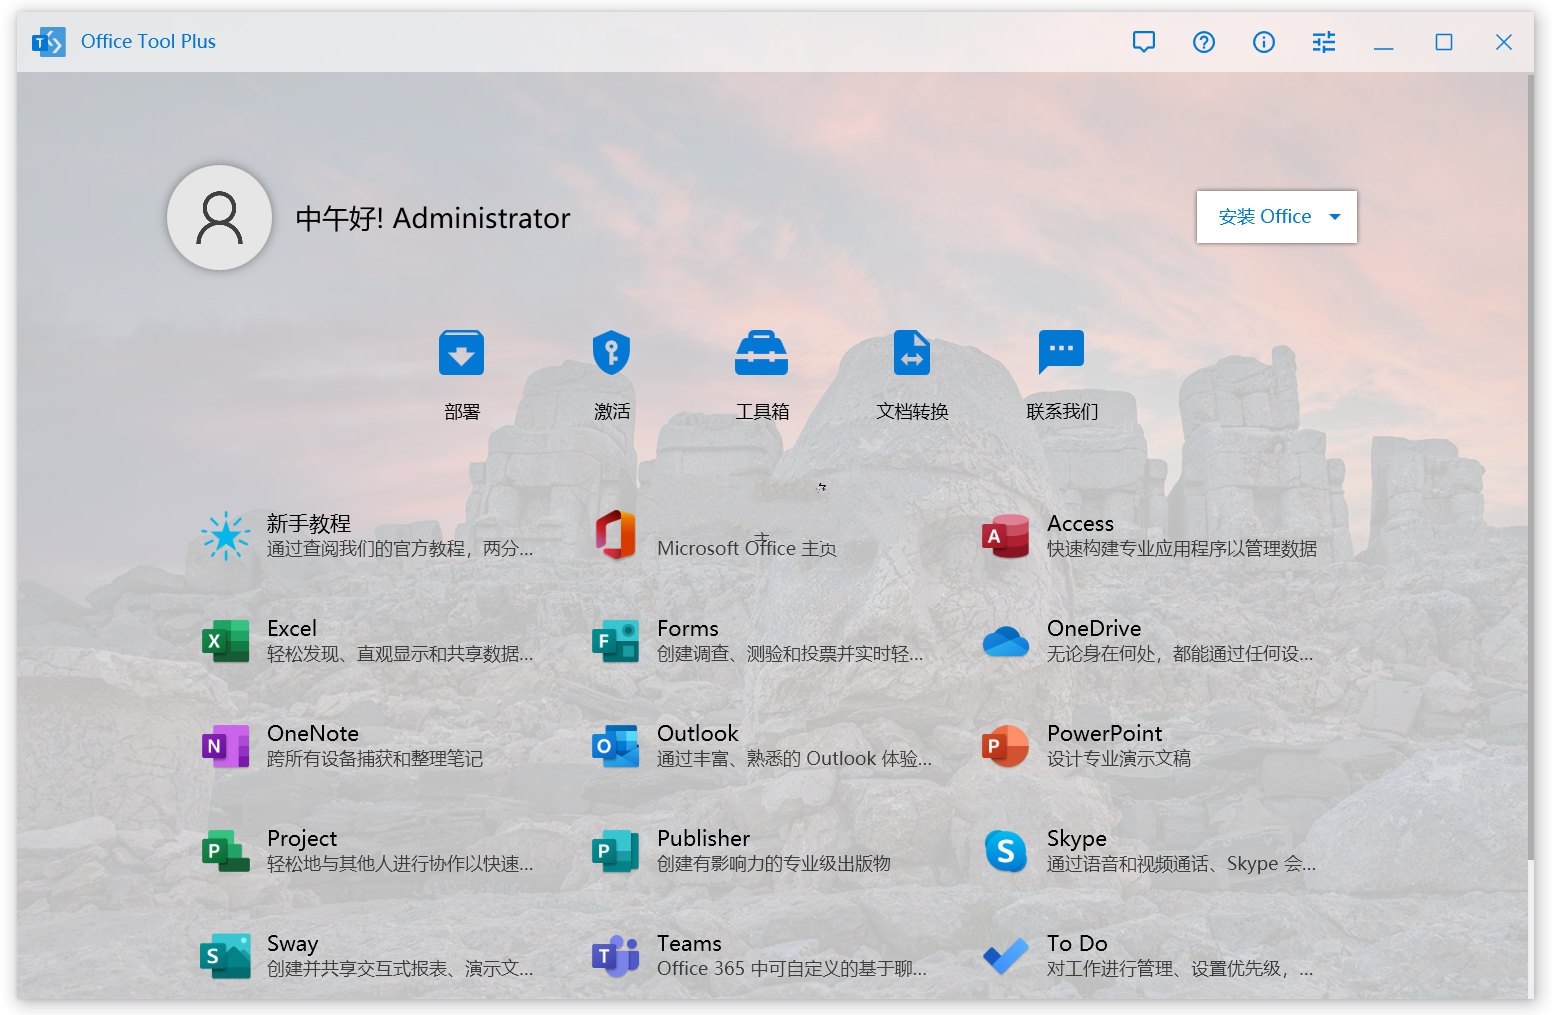Click the Project app icon
The height and width of the screenshot is (1015, 1552).
[x=225, y=851]
